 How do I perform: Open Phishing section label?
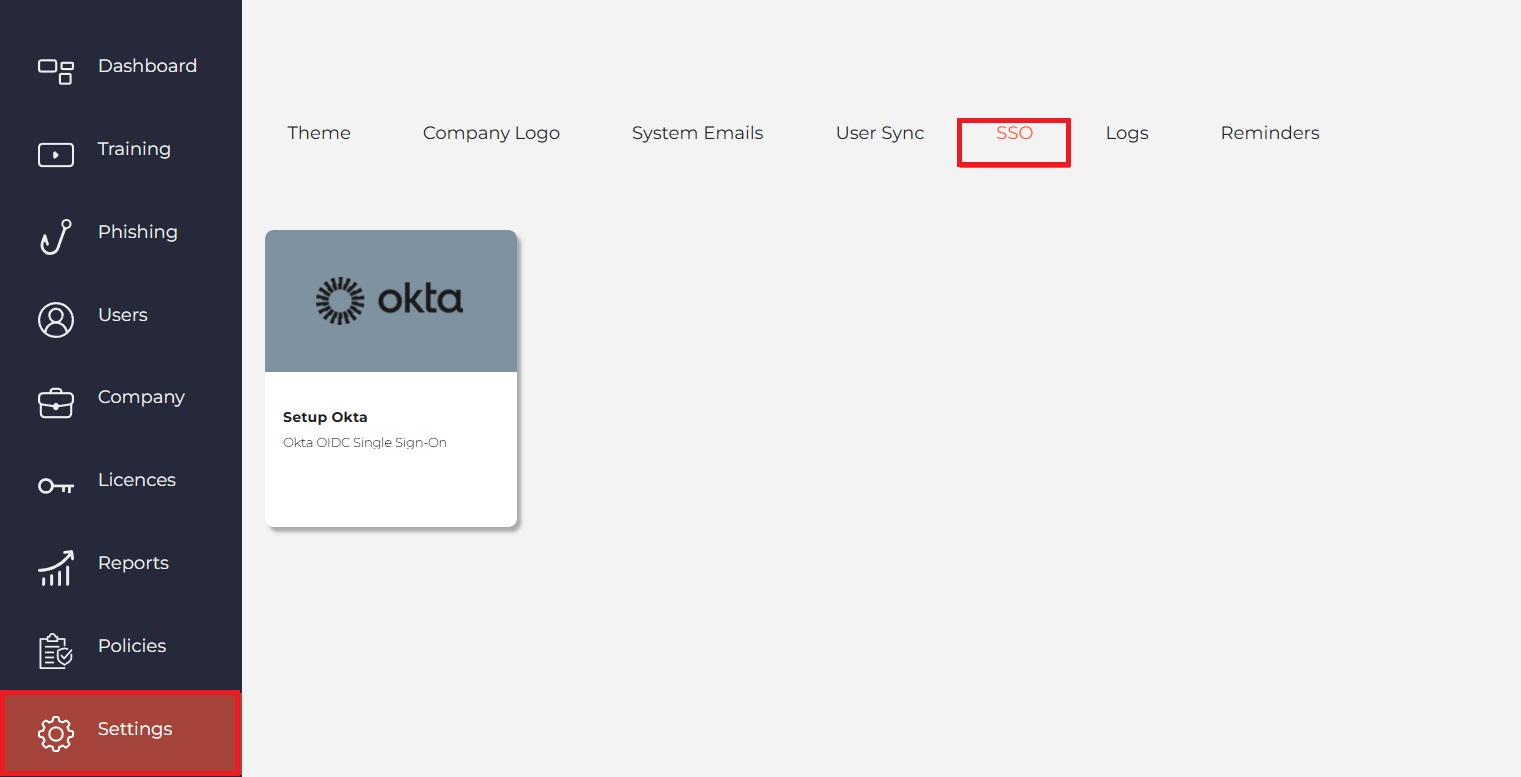click(138, 232)
